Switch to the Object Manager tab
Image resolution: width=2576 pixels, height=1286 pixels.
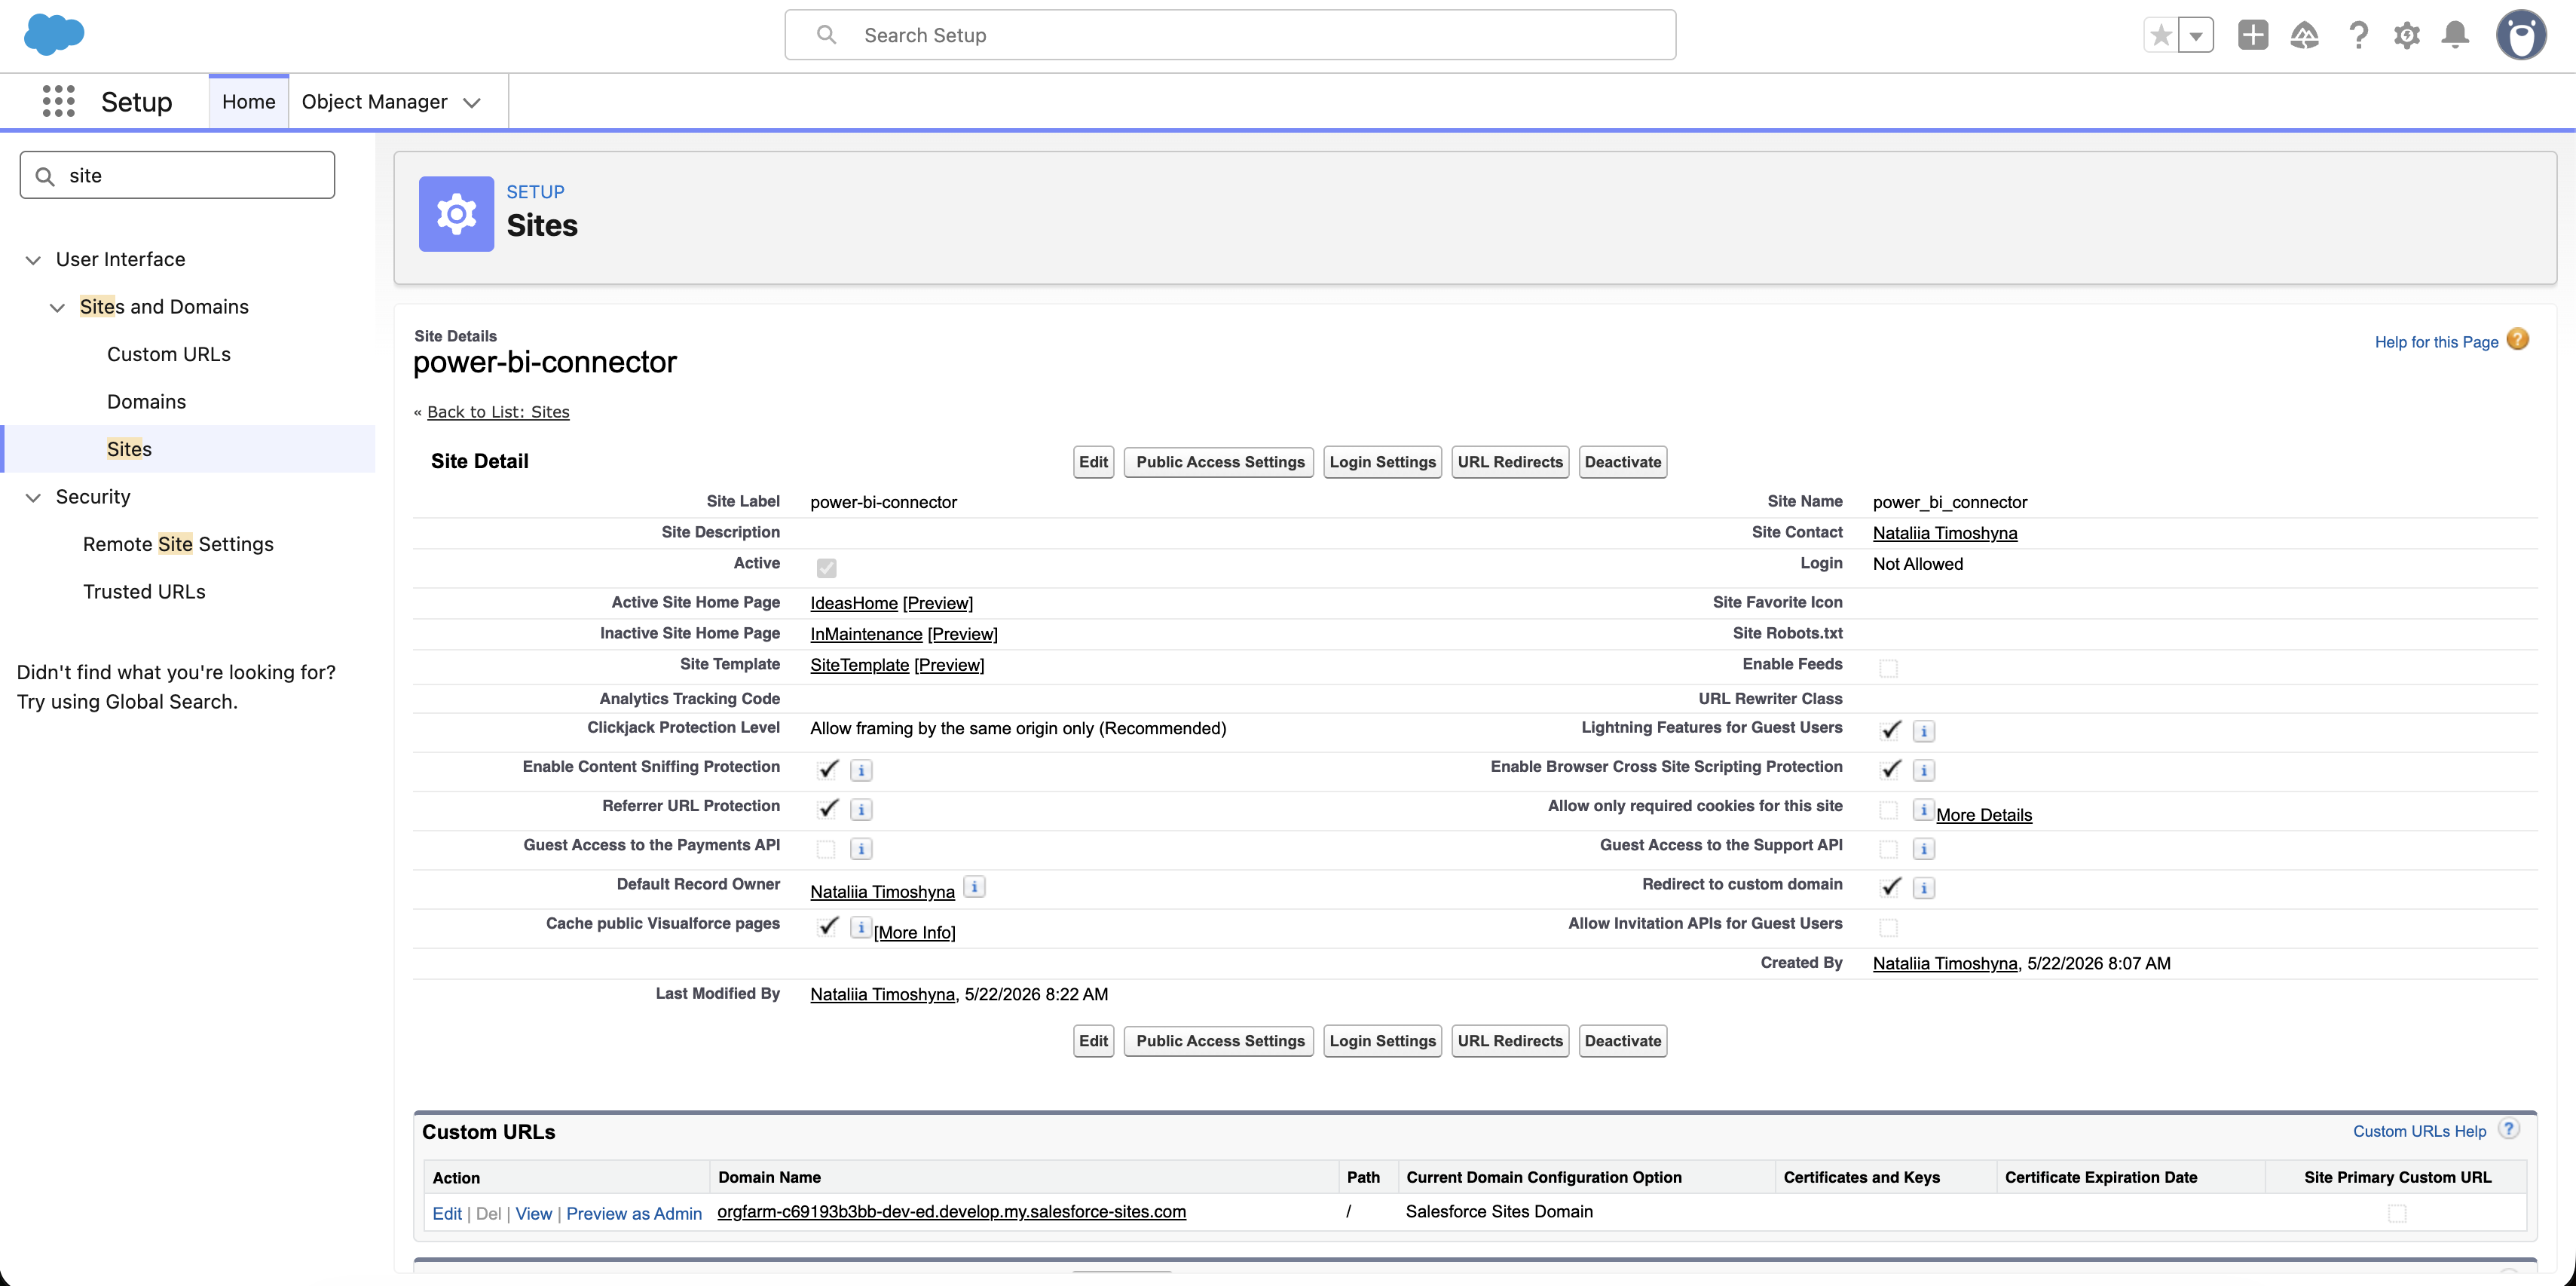click(375, 101)
